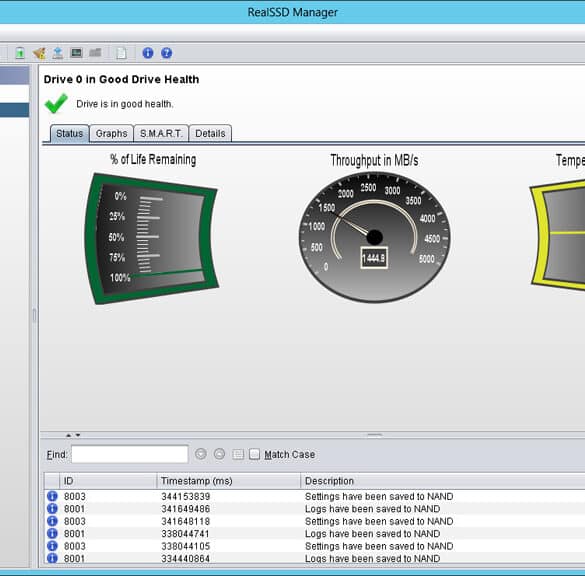The image size is (585, 576).
Task: Select timestamp cell 341648118
Action: coord(185,521)
